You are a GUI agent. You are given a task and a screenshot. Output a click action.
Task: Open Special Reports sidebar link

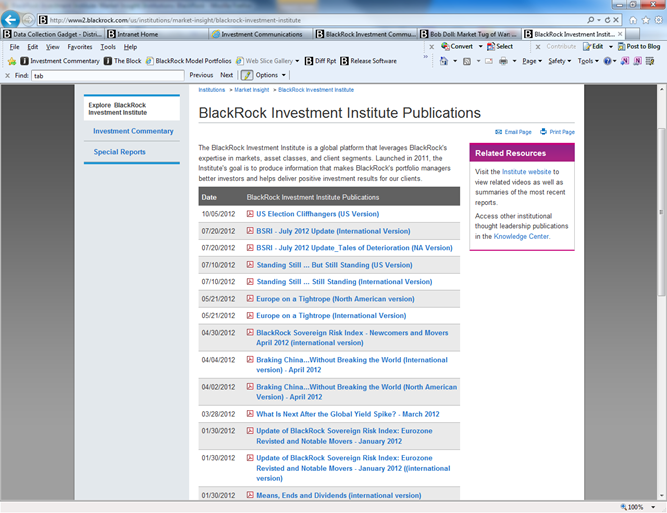120,152
